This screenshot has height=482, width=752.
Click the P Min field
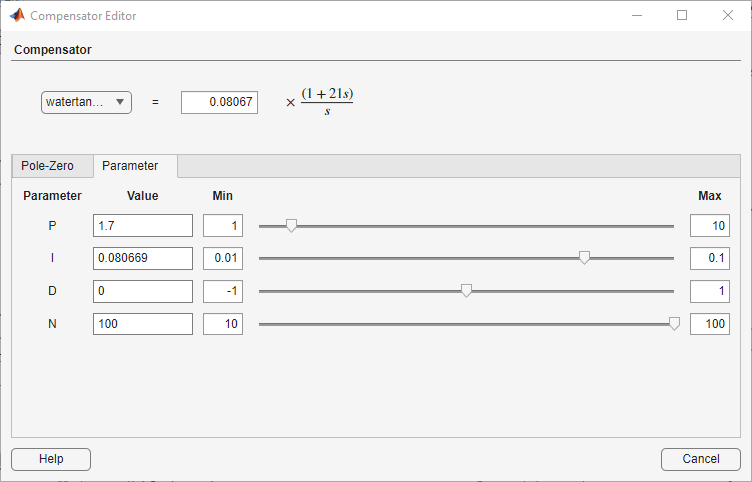[223, 225]
